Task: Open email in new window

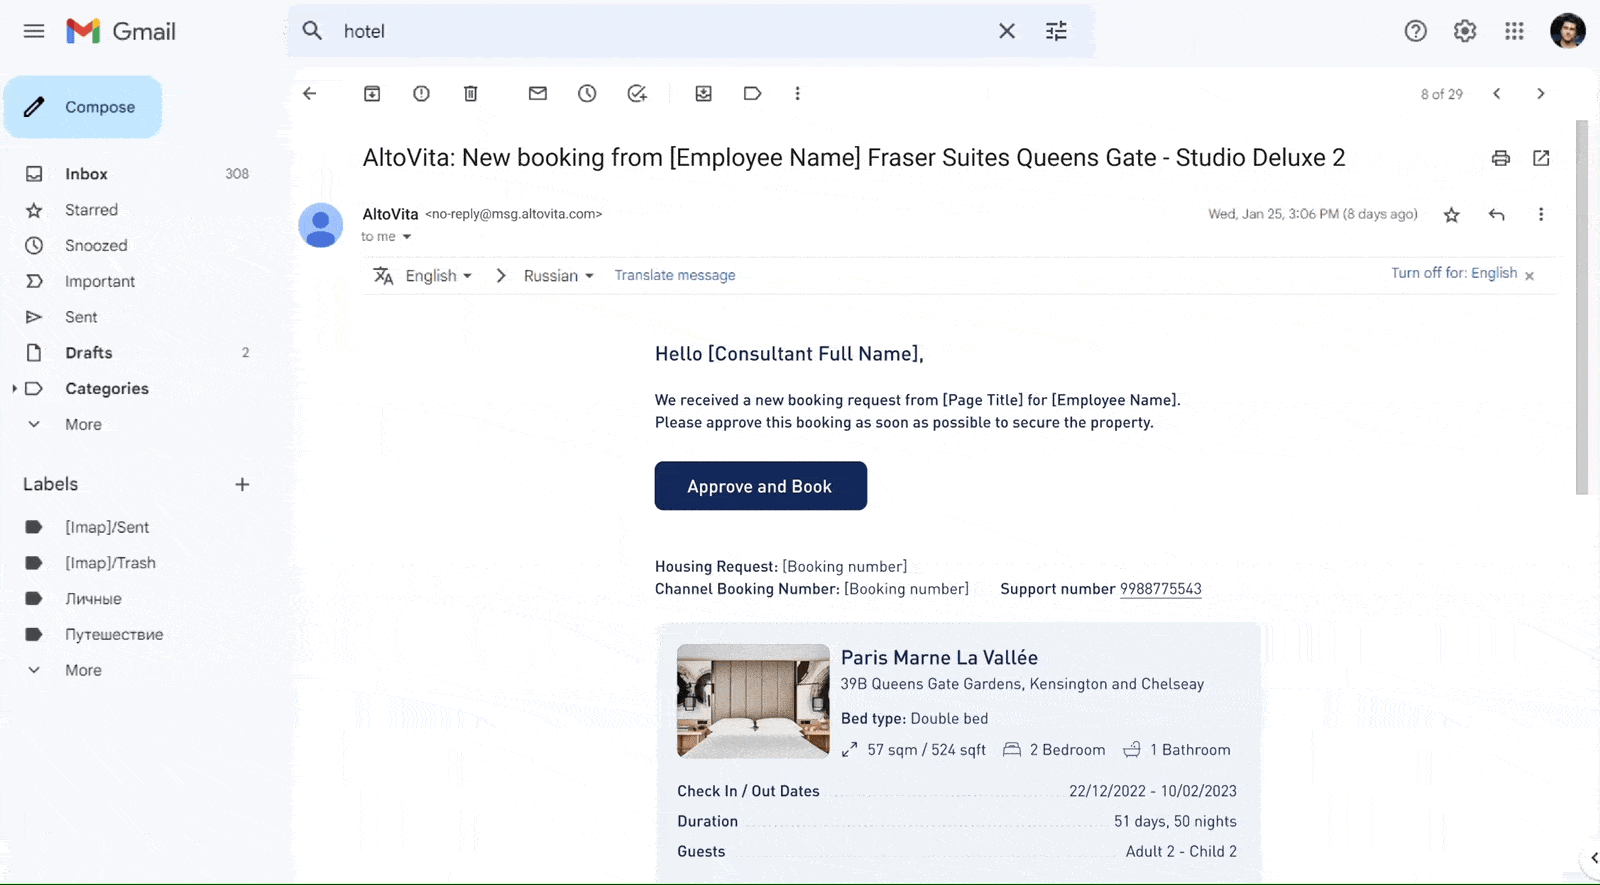Action: pos(1541,158)
